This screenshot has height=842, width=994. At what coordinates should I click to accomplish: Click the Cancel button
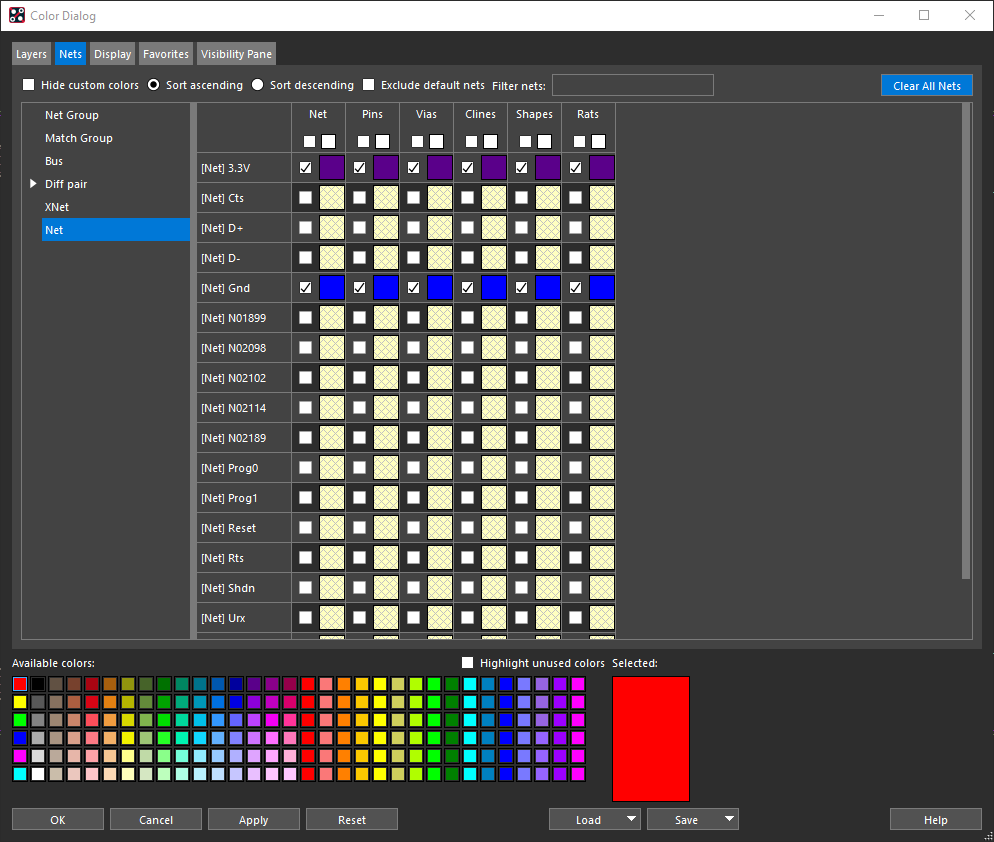tap(156, 819)
